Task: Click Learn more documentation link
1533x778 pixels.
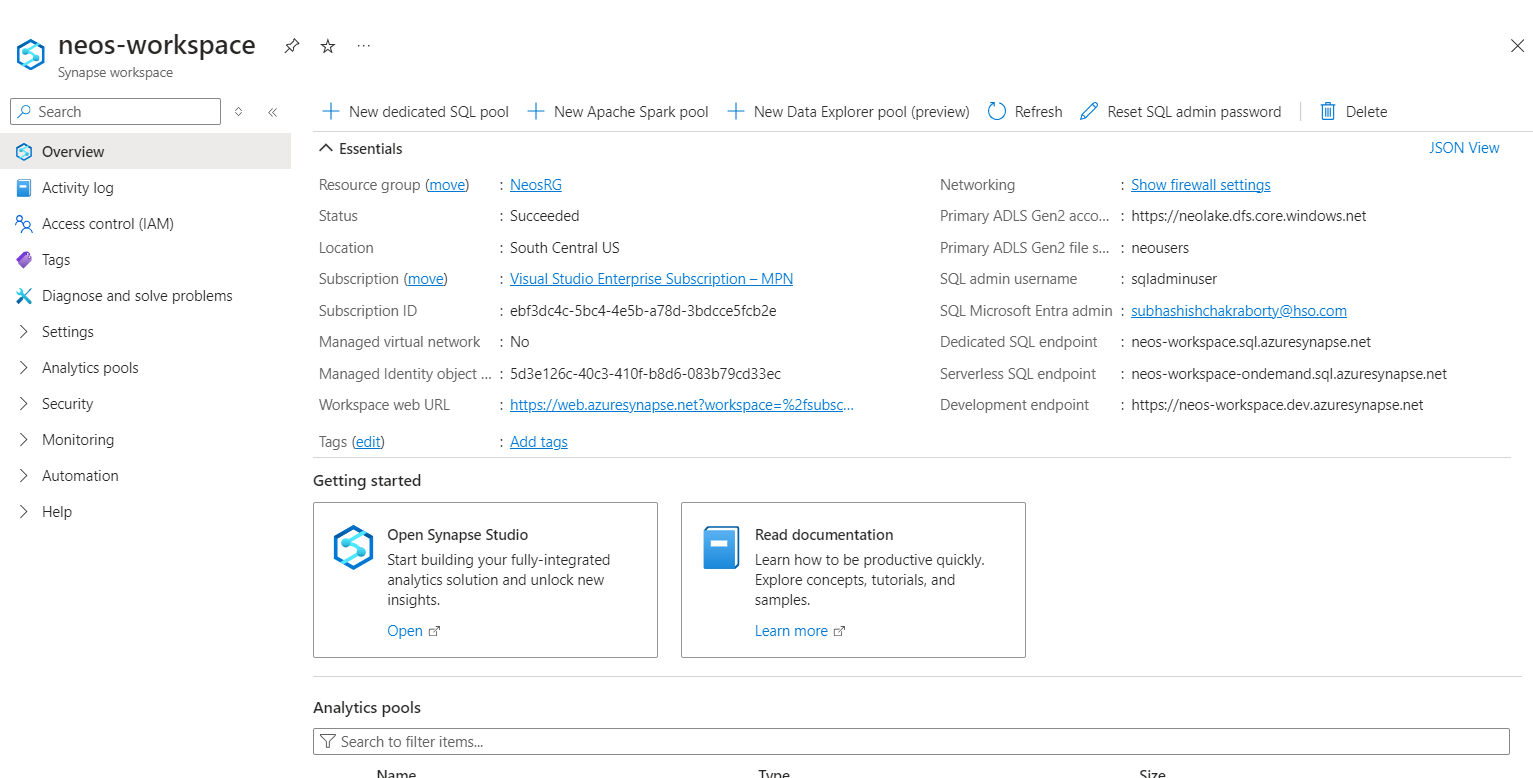Action: coord(791,631)
